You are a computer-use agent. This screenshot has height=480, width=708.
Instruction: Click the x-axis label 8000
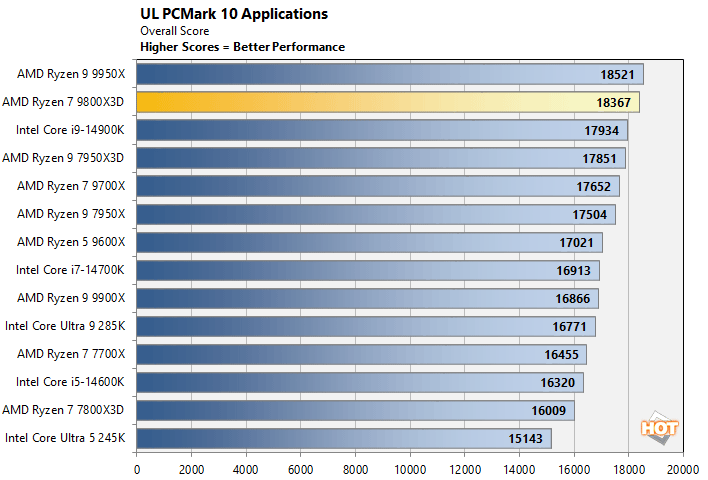coord(355,470)
